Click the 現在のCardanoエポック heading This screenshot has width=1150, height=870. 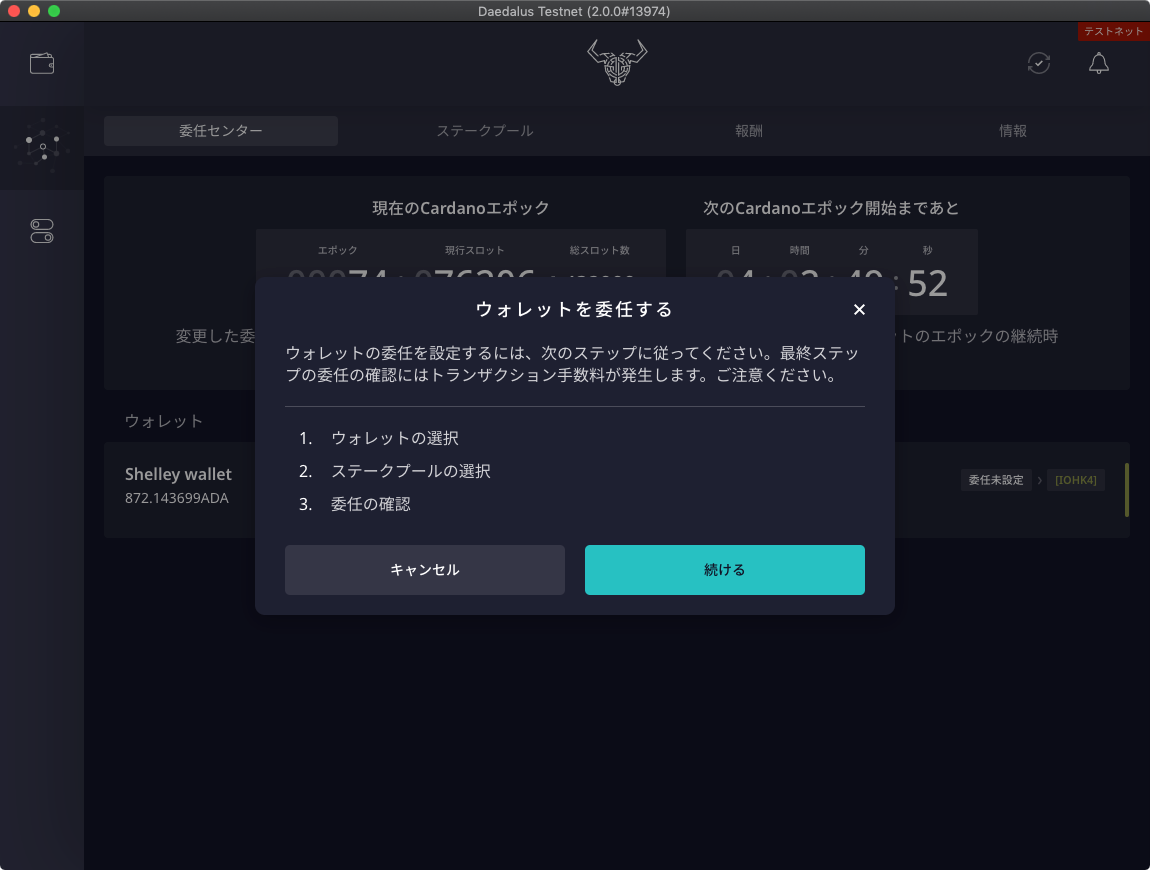pyautogui.click(x=461, y=208)
